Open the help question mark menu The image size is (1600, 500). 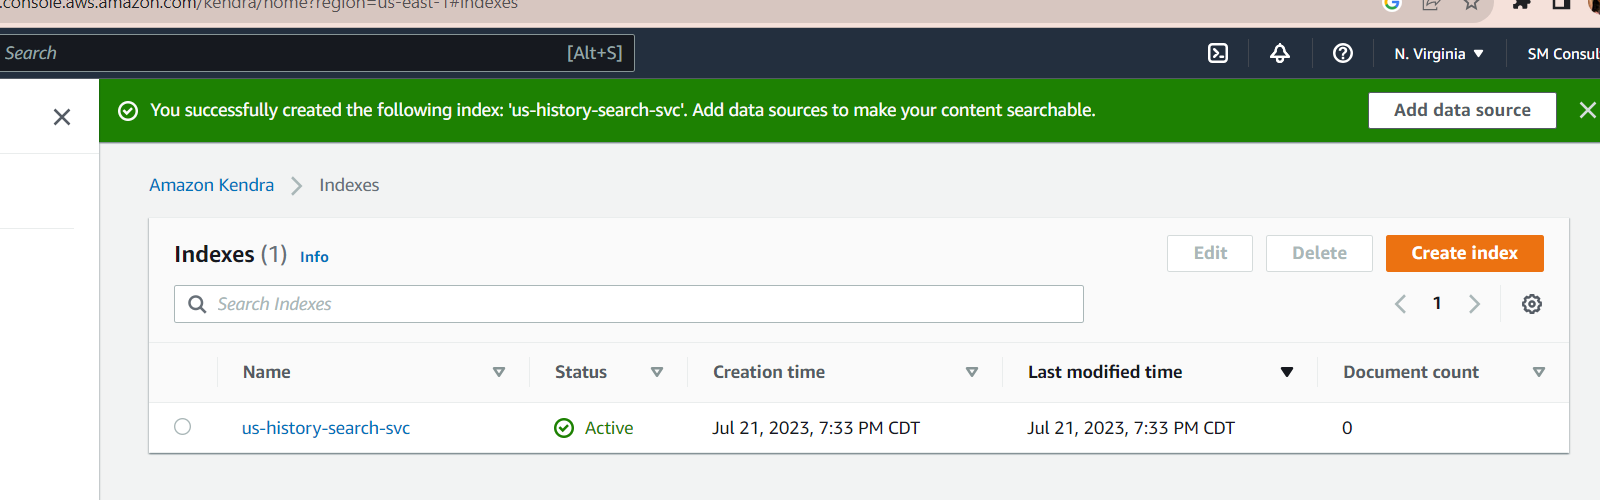pyautogui.click(x=1343, y=53)
